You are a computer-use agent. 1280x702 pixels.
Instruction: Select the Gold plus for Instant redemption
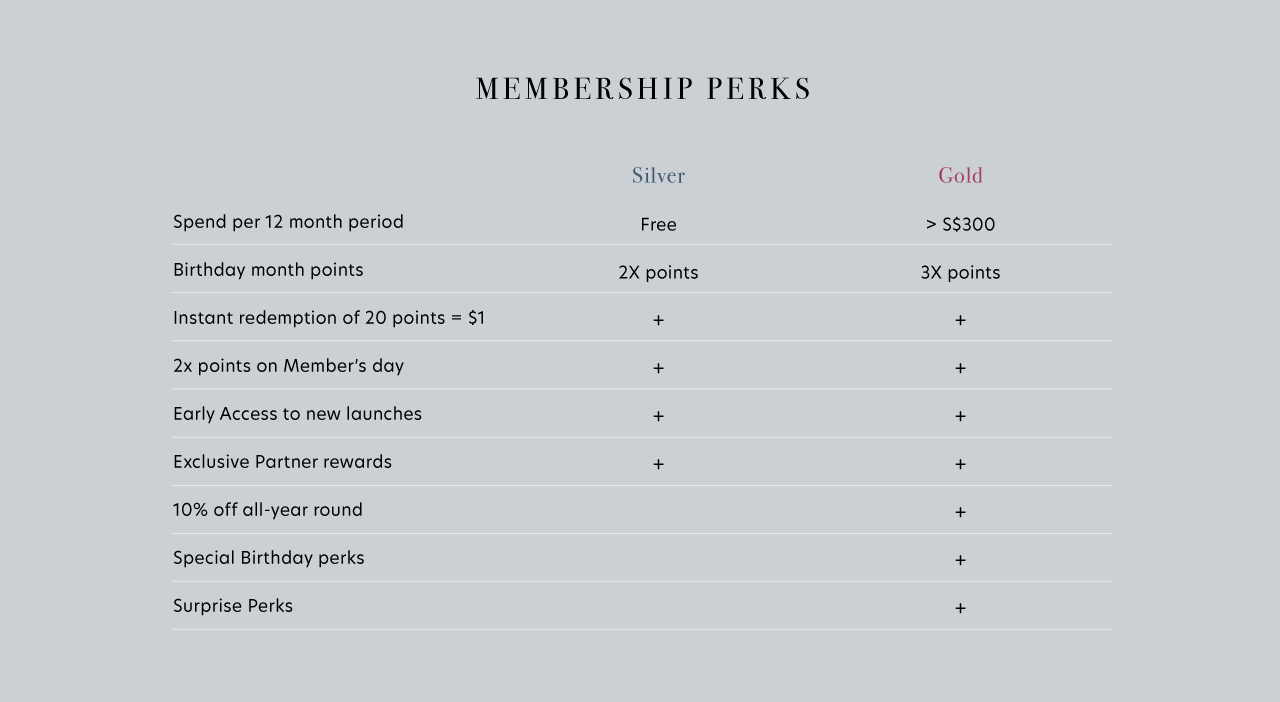tap(960, 320)
